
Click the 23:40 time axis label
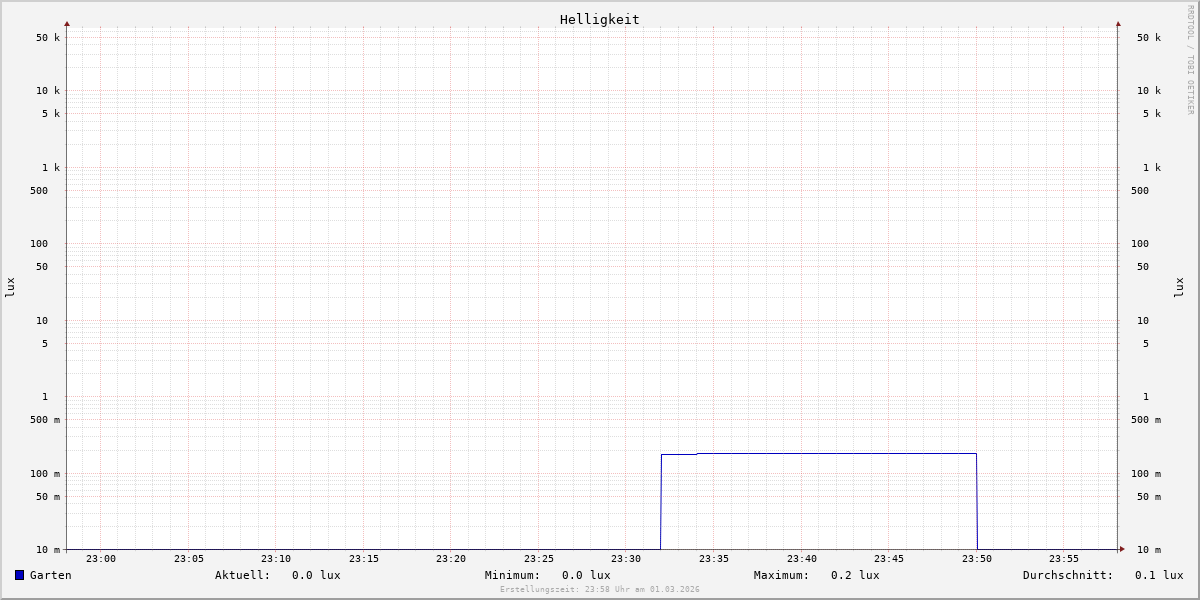click(802, 559)
